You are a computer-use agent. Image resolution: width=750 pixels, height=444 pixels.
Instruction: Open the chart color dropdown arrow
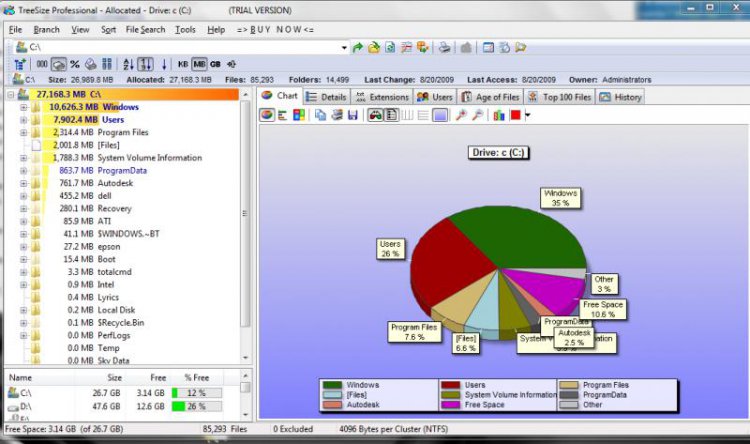click(x=528, y=115)
